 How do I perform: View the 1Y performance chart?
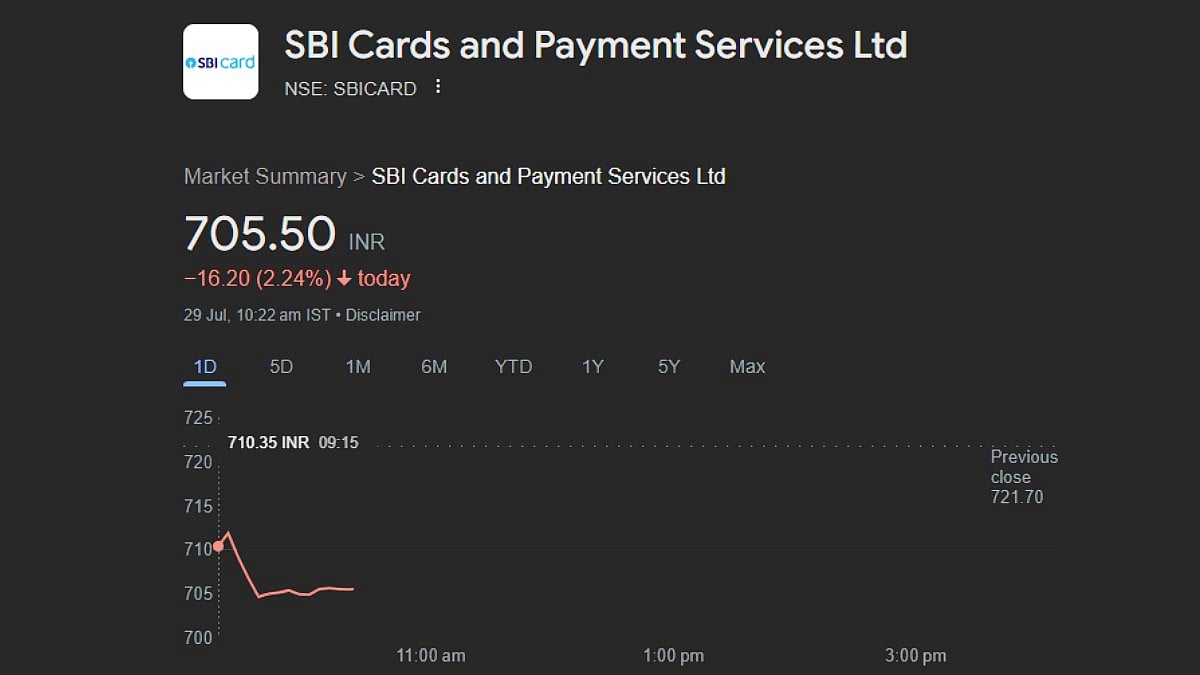pyautogui.click(x=592, y=366)
